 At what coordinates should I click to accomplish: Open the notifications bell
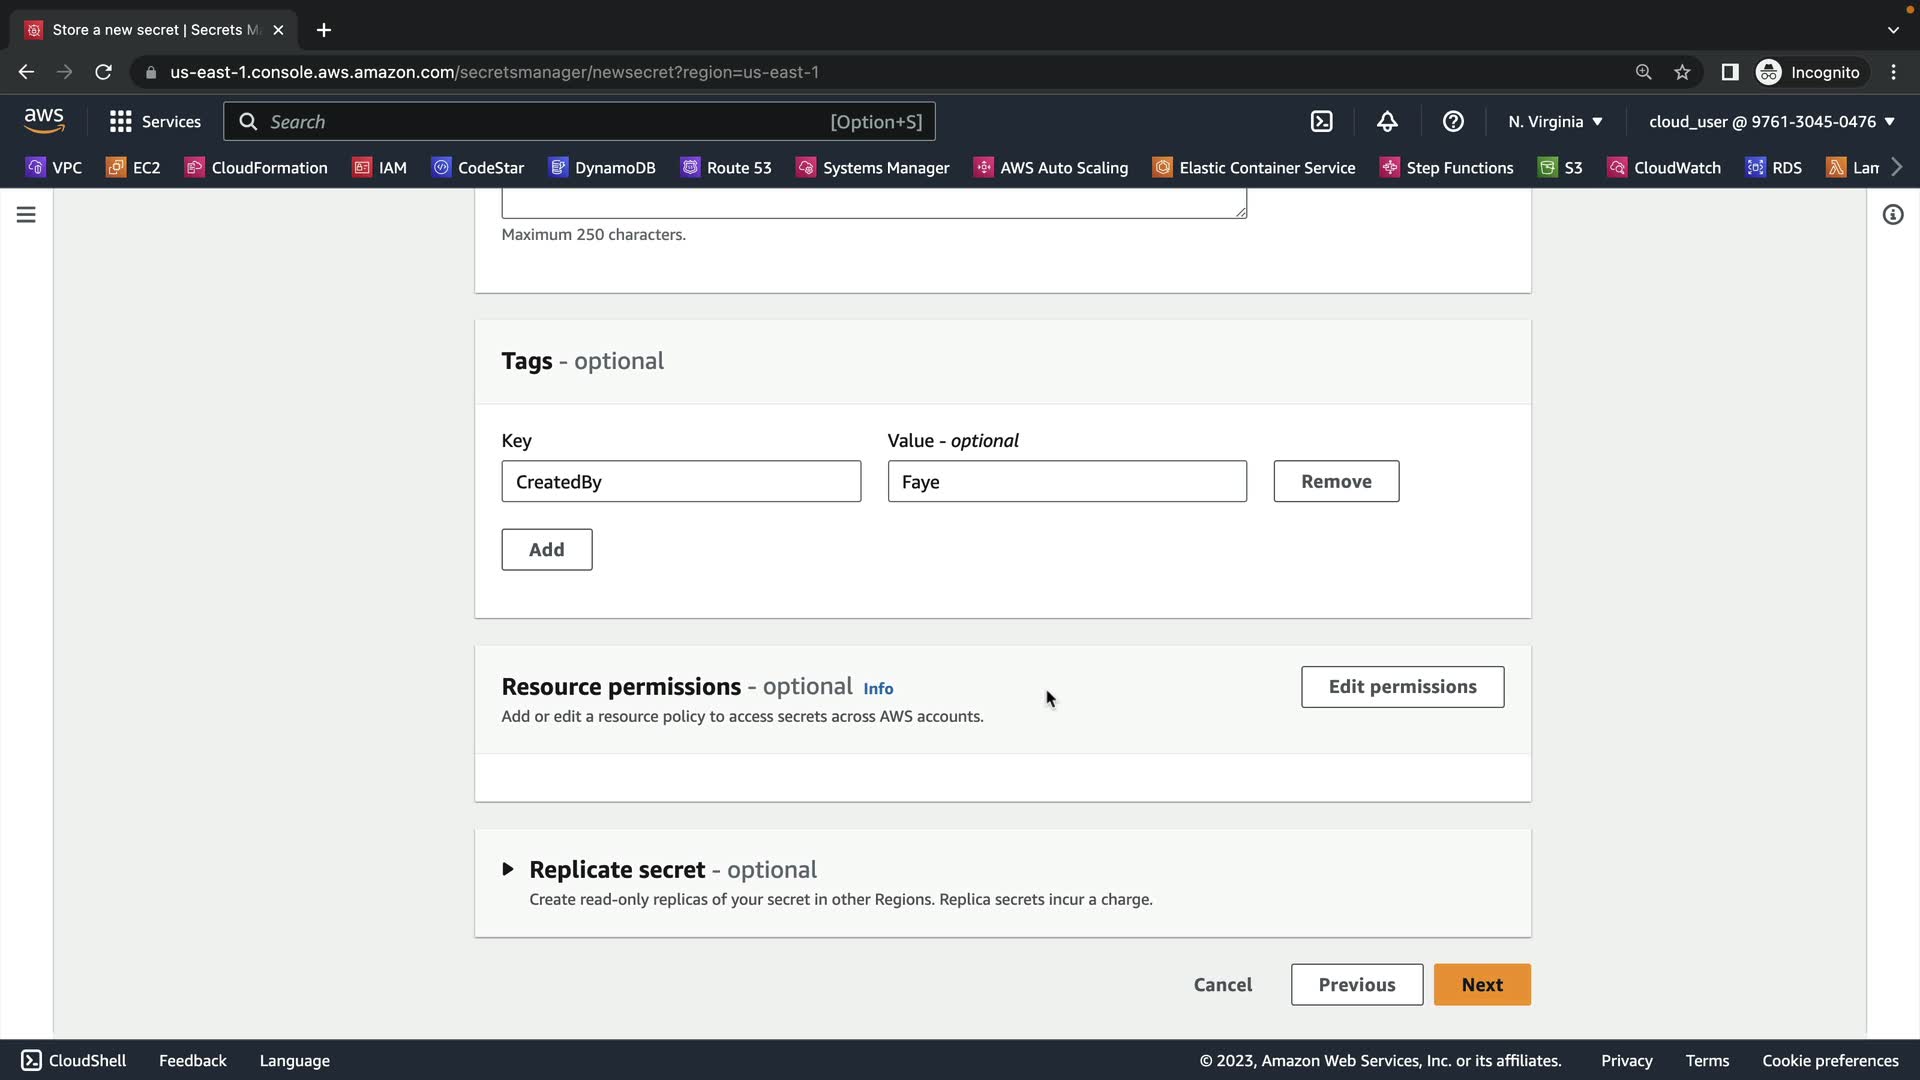coord(1387,121)
